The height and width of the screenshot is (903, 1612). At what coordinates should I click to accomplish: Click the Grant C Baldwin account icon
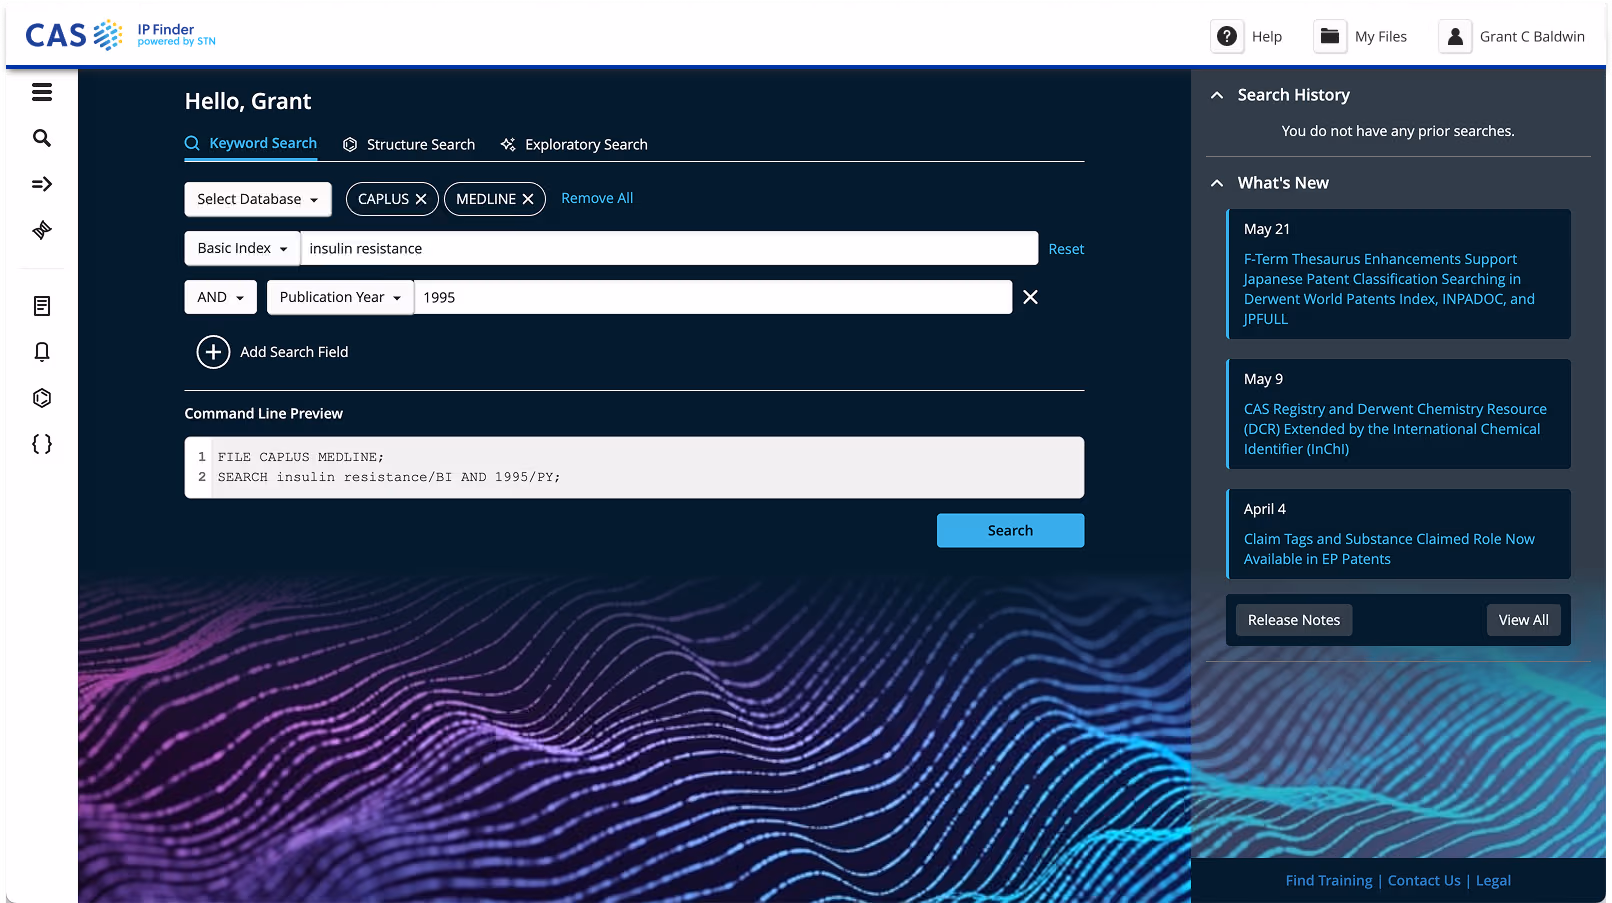tap(1455, 36)
